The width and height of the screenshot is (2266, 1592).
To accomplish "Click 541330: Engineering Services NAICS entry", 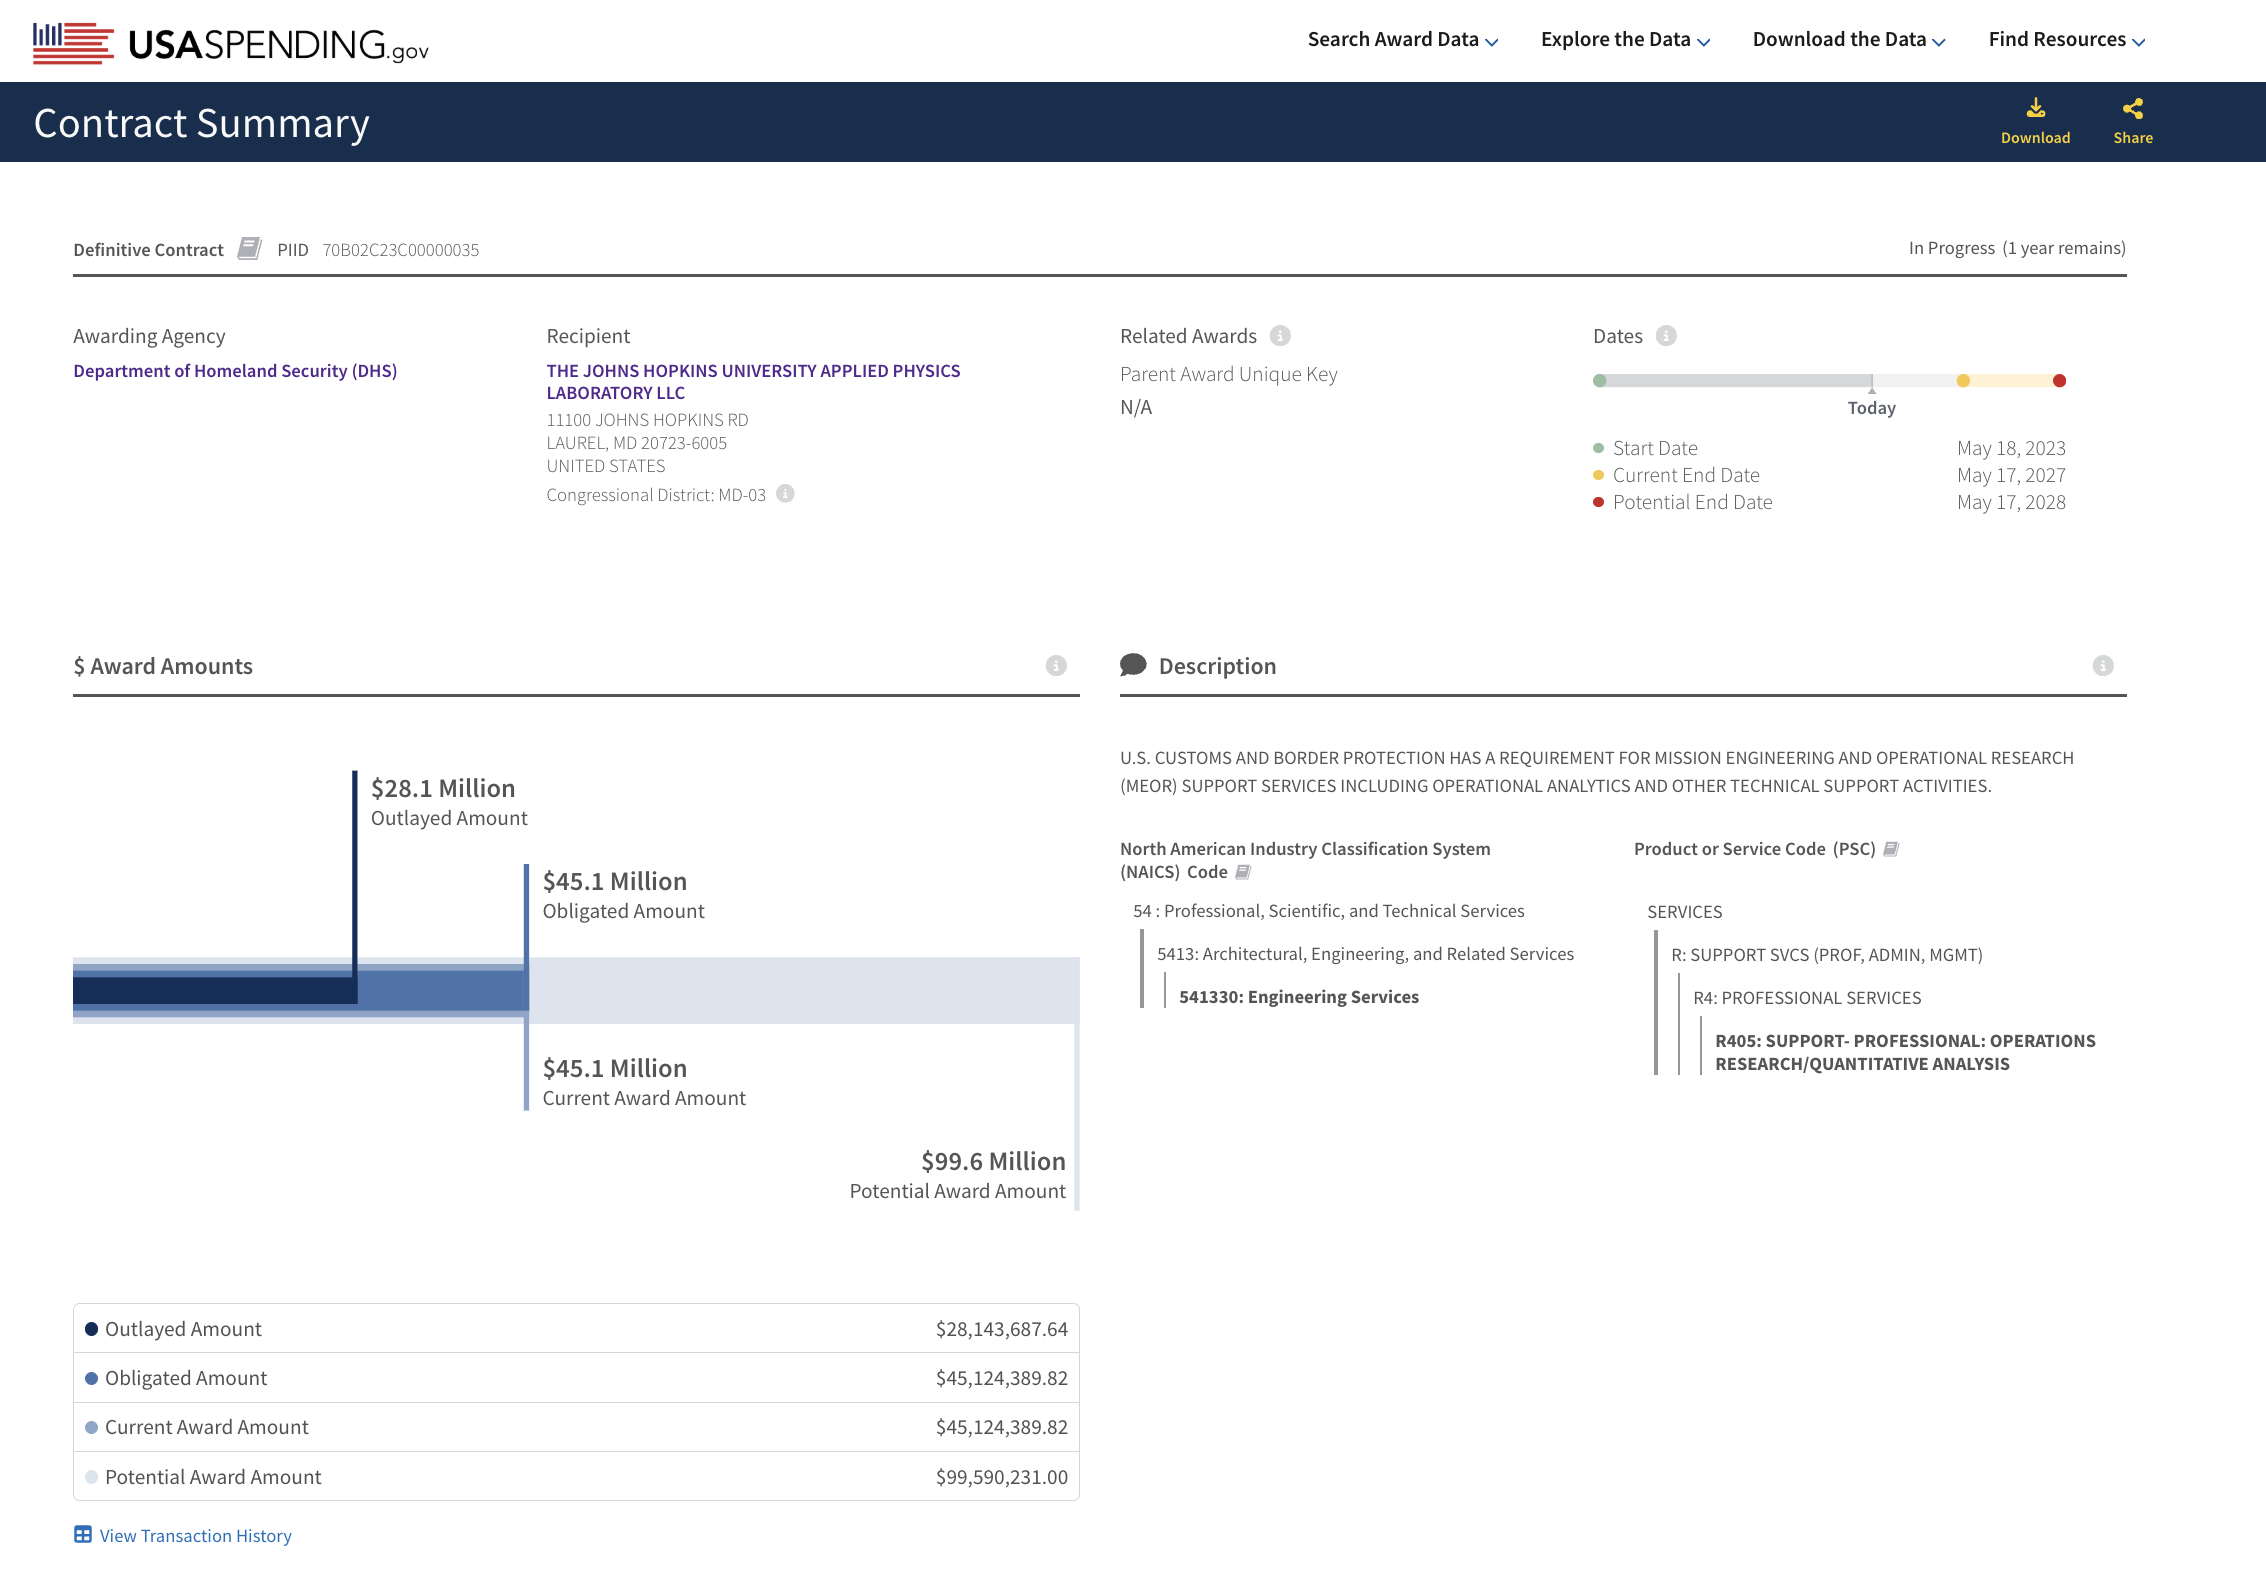I will pos(1298,997).
